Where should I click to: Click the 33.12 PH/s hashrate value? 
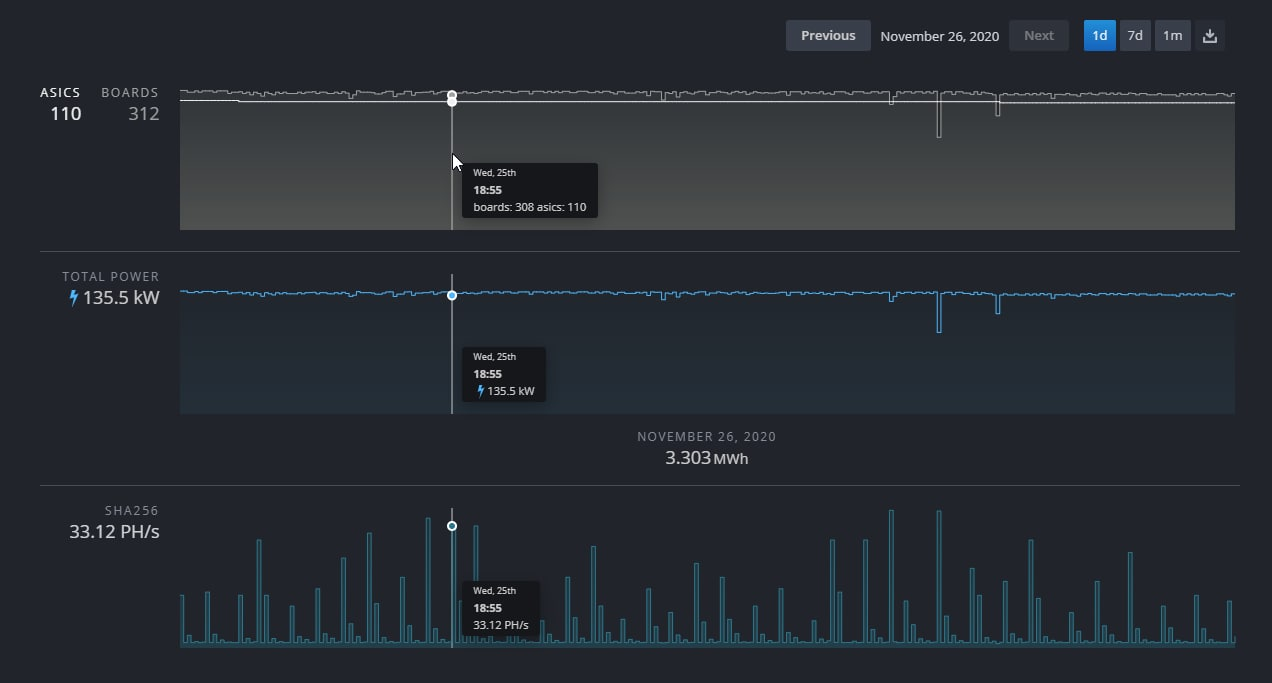pyautogui.click(x=114, y=532)
